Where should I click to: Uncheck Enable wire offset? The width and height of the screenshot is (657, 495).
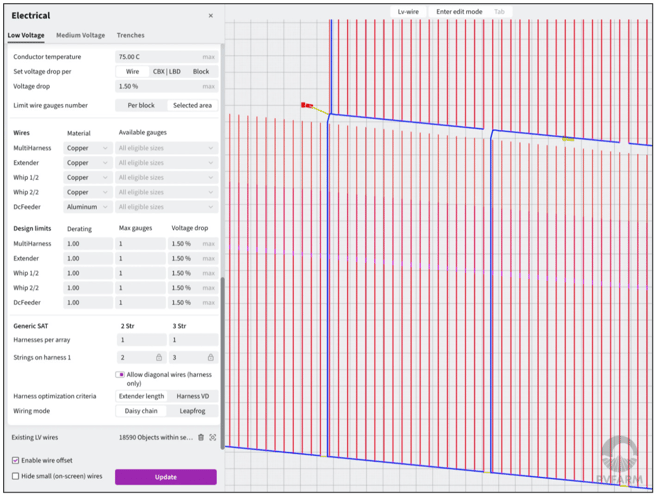click(16, 460)
